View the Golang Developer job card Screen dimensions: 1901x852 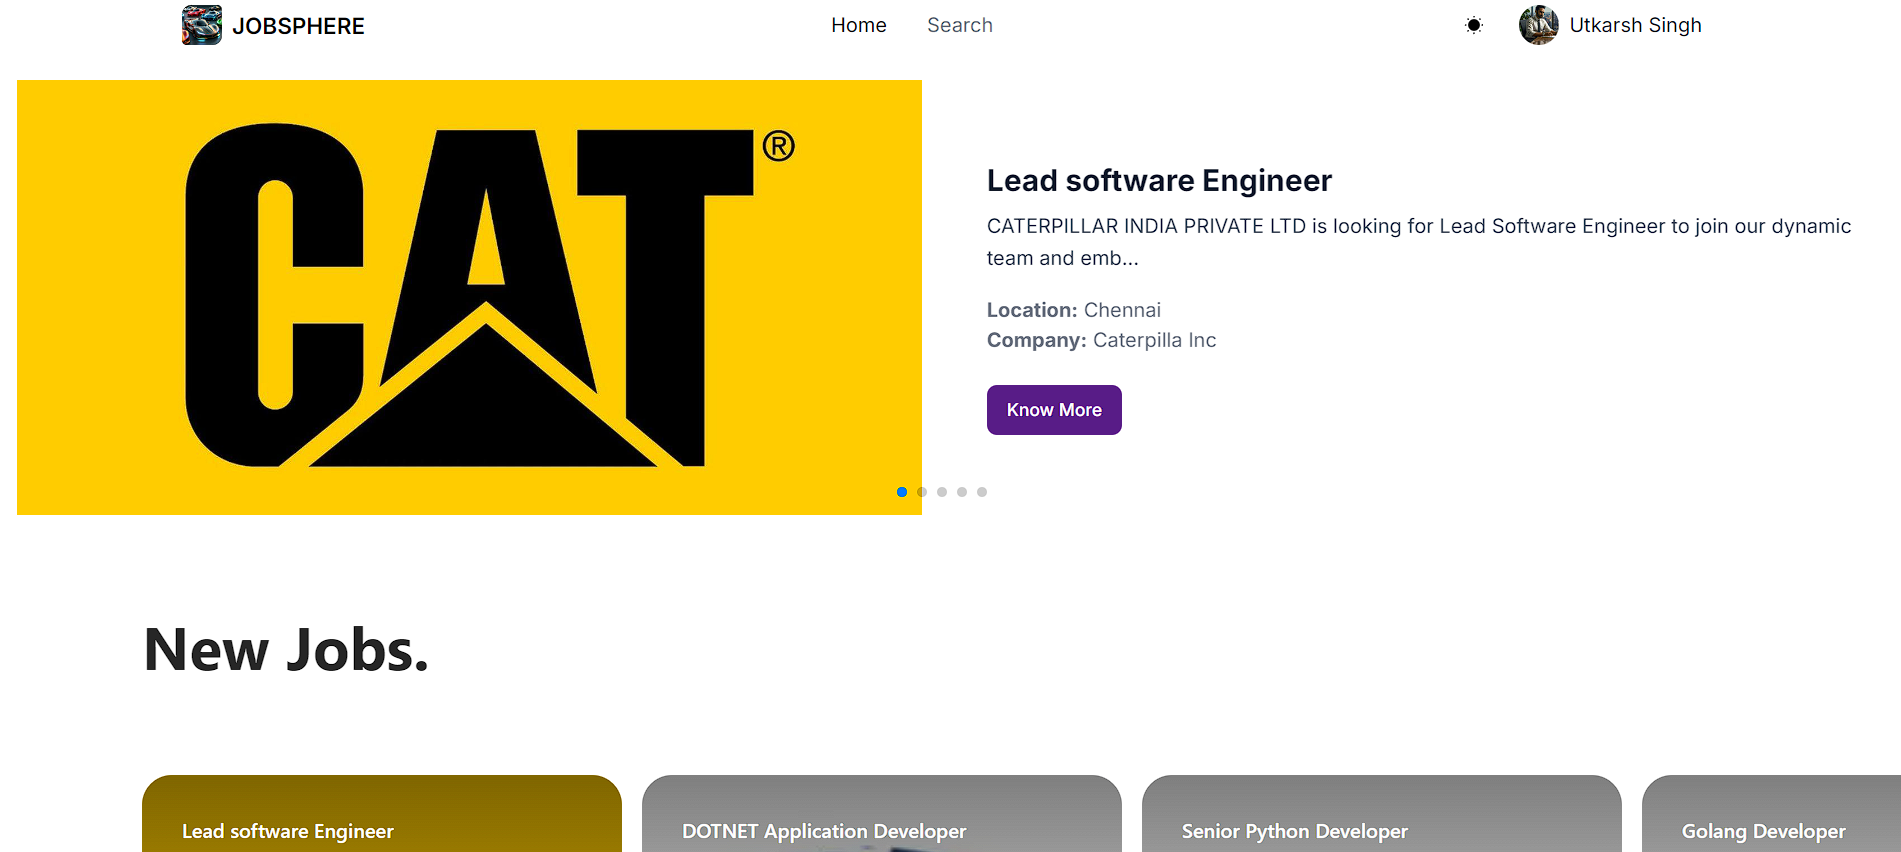point(1771,814)
